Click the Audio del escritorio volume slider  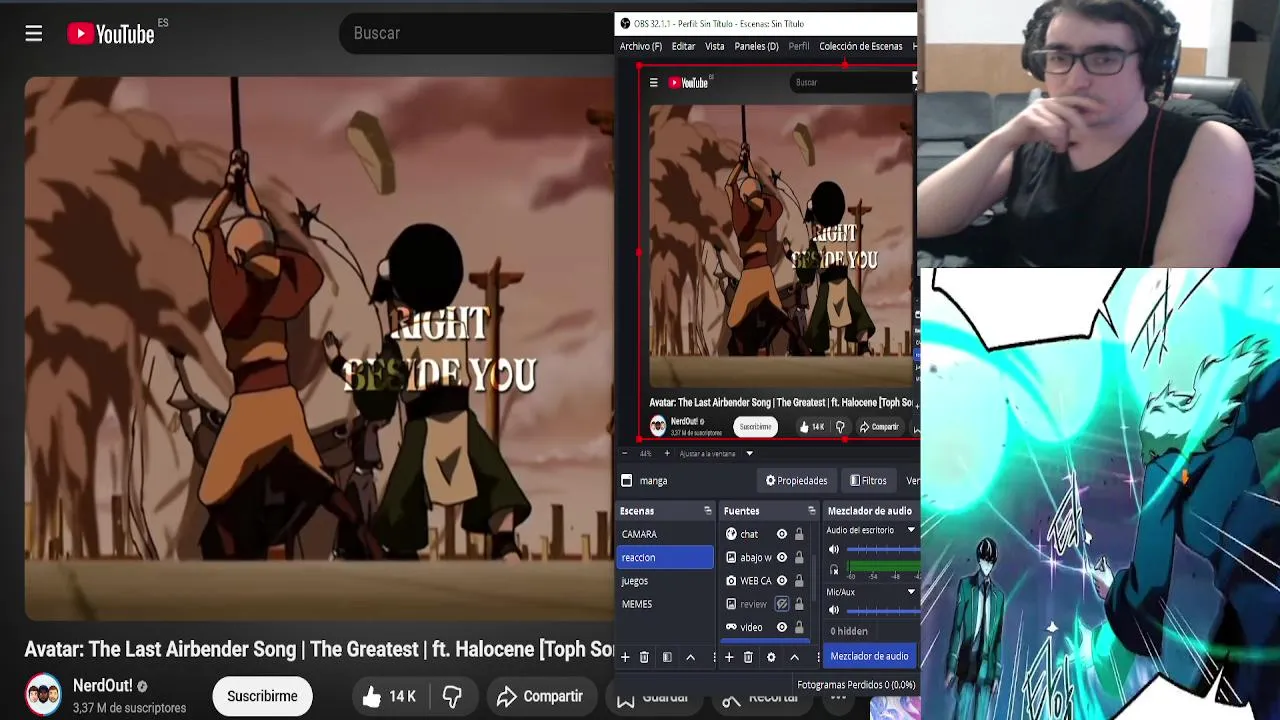(x=883, y=550)
